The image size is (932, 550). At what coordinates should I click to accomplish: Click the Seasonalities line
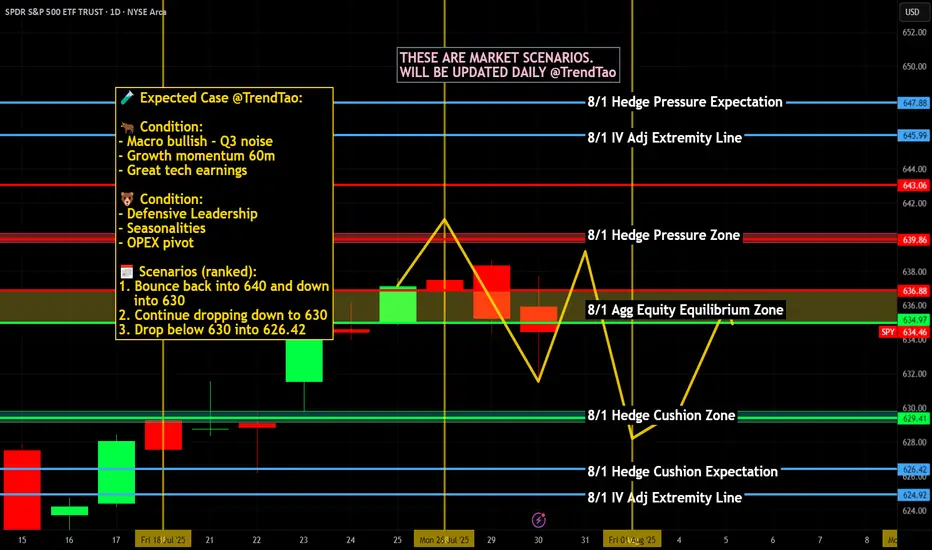tap(162, 228)
